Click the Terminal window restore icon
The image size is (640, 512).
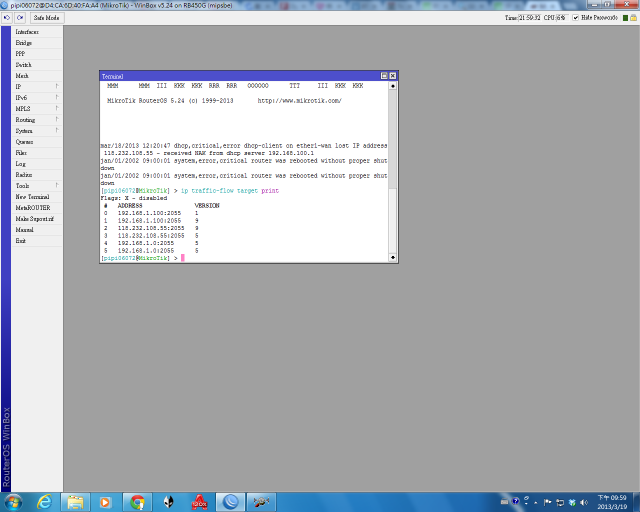384,76
